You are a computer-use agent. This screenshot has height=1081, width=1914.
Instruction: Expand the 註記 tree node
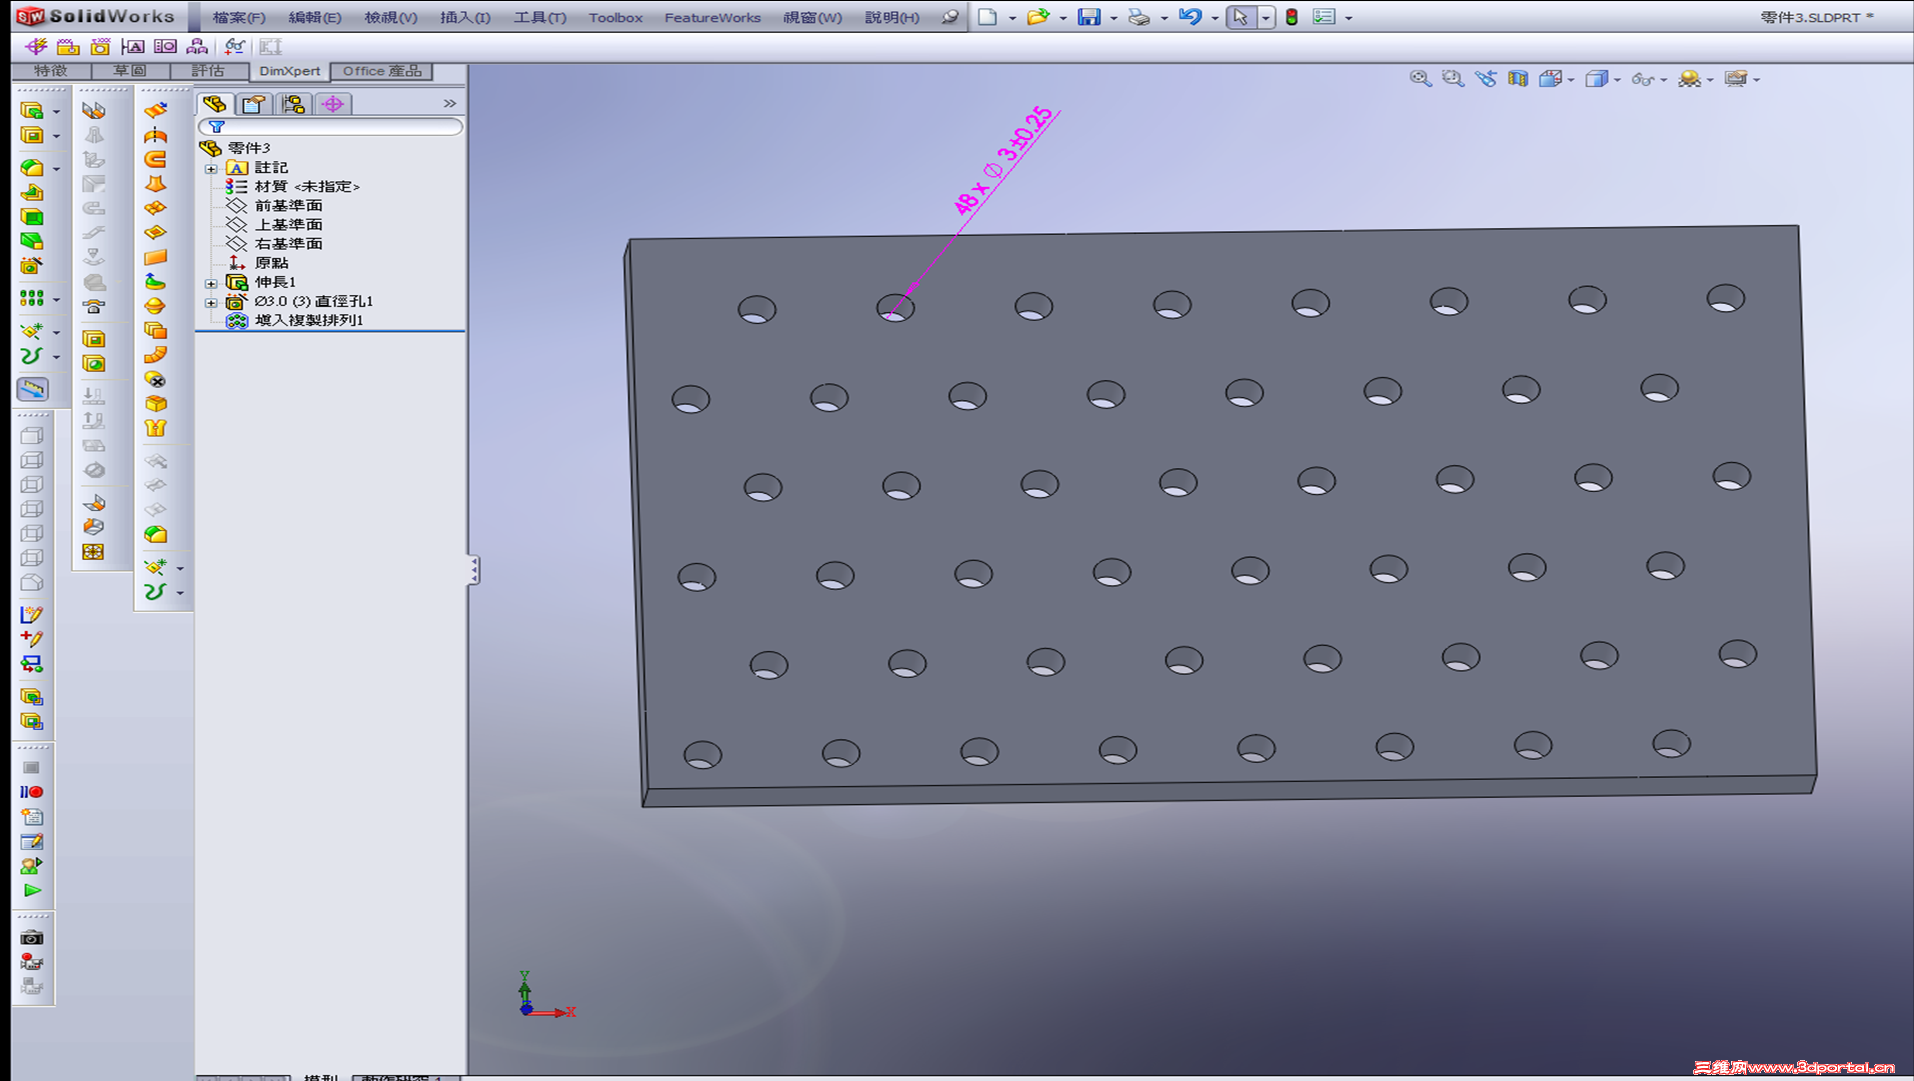(x=211, y=168)
